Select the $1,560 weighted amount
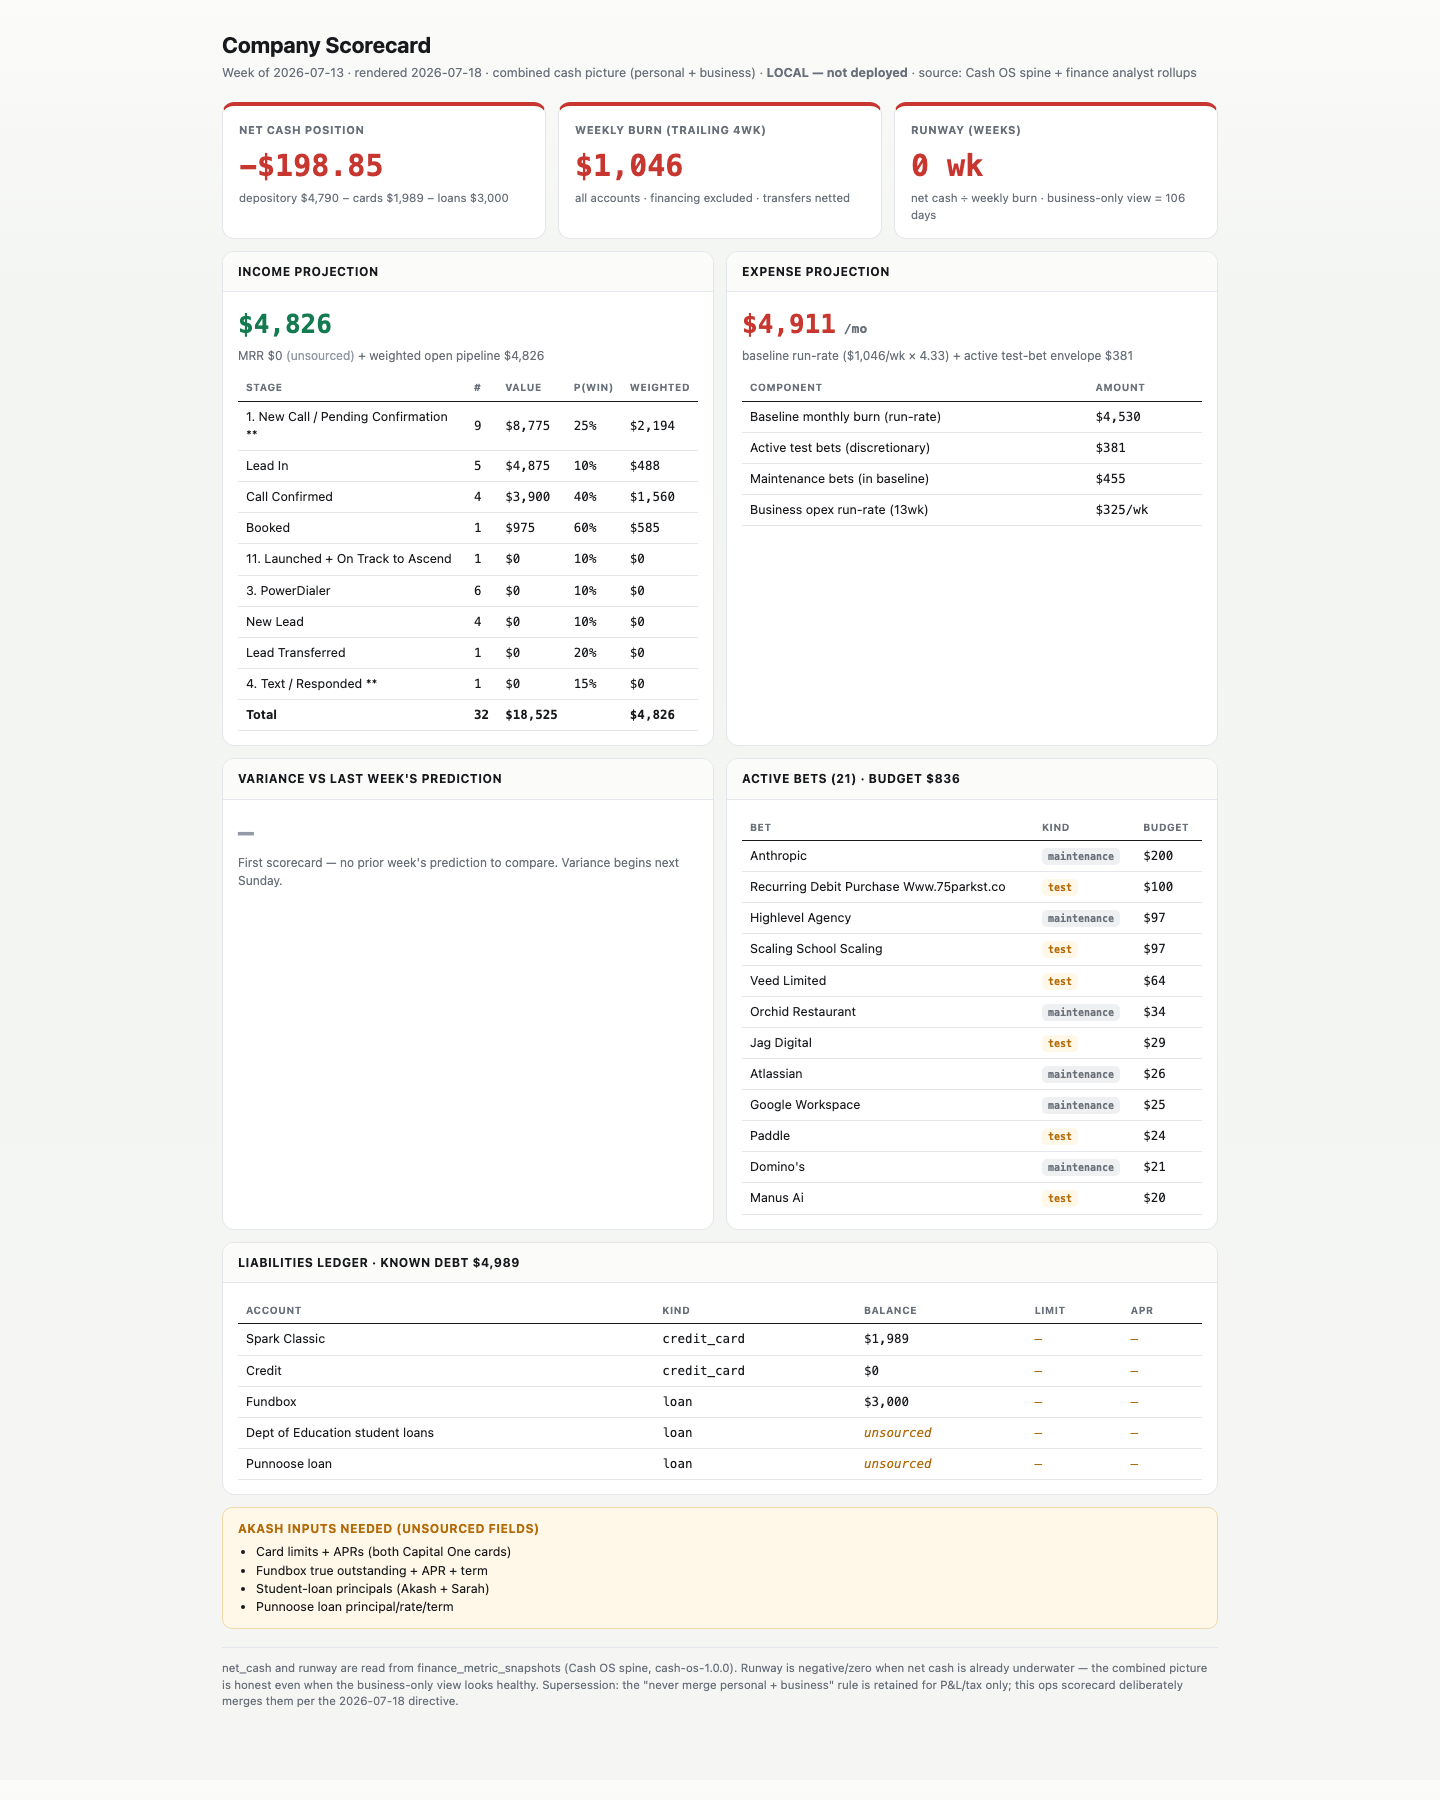 click(x=652, y=497)
